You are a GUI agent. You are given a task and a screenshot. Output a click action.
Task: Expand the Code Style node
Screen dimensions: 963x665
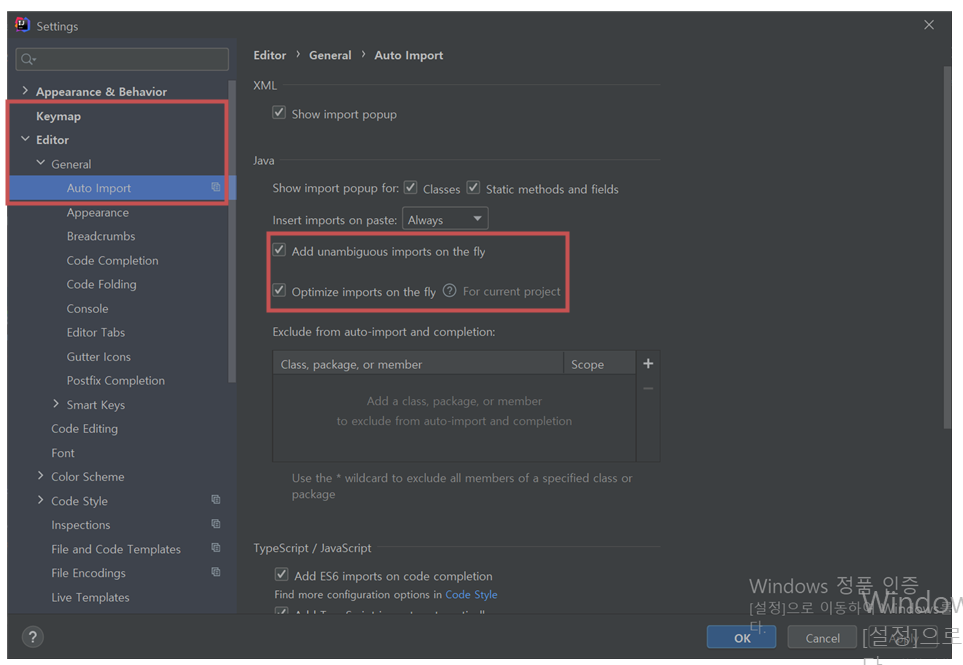(x=41, y=500)
